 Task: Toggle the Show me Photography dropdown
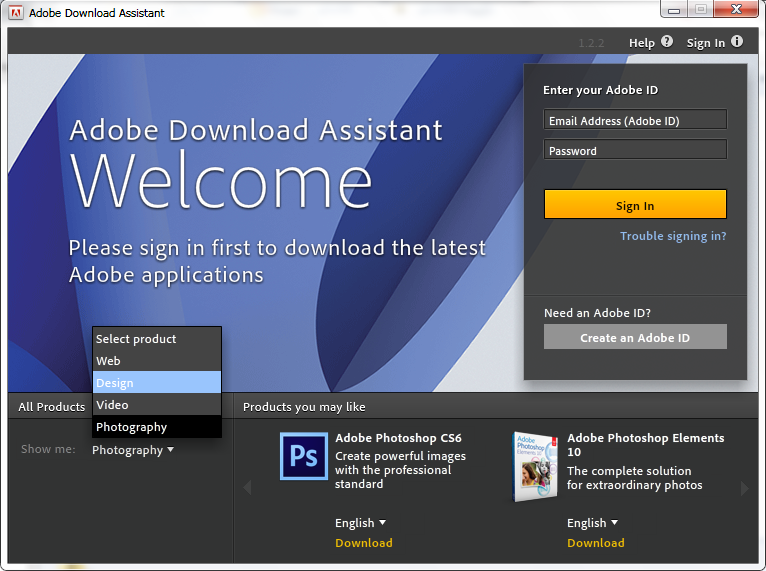[x=133, y=449]
